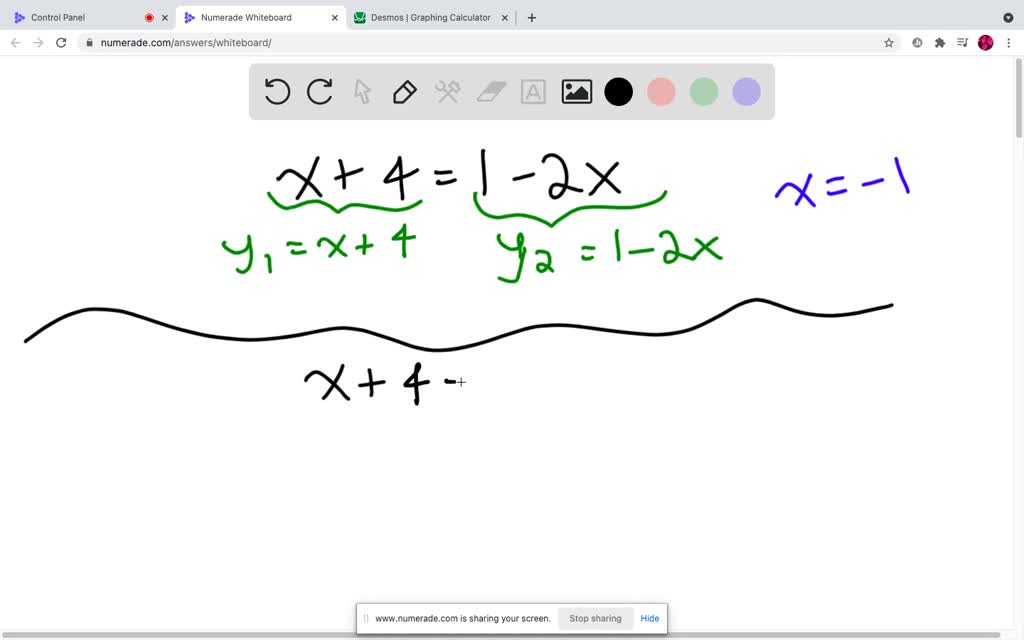Select the Text tool
This screenshot has width=1024, height=640.
(x=532, y=91)
